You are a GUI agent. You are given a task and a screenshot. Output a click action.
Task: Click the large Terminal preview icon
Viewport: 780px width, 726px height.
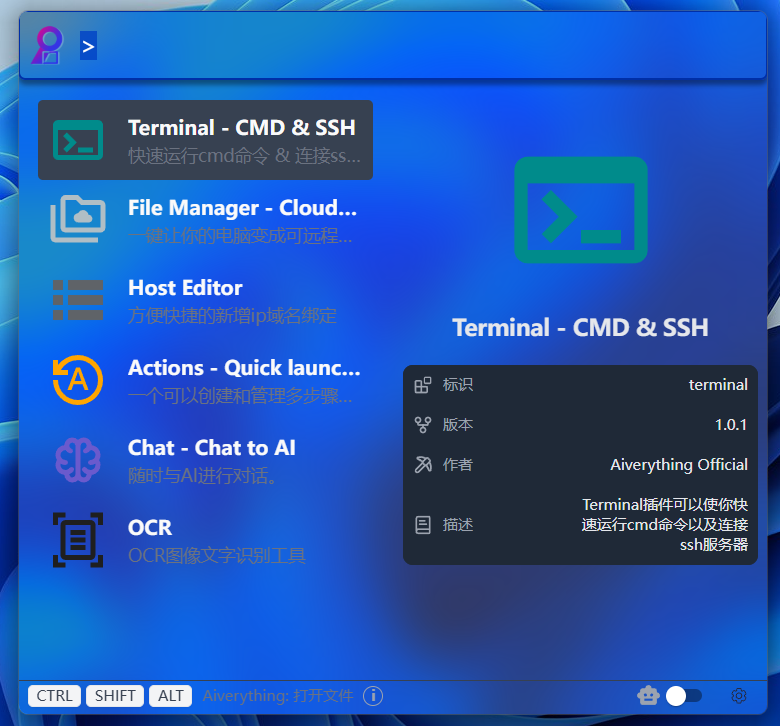pyautogui.click(x=581, y=210)
